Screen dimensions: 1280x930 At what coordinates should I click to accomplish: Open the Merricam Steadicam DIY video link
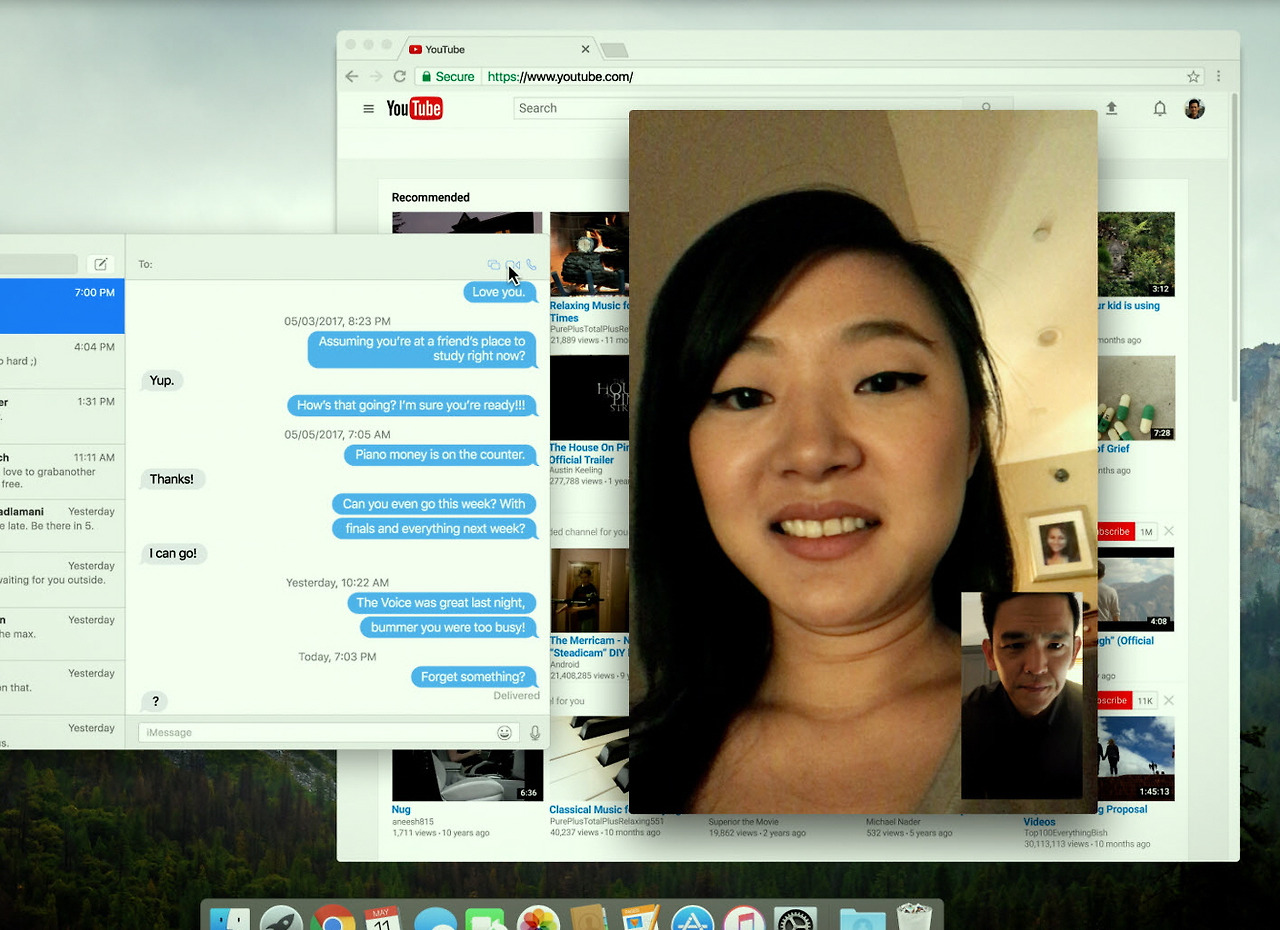tap(589, 646)
